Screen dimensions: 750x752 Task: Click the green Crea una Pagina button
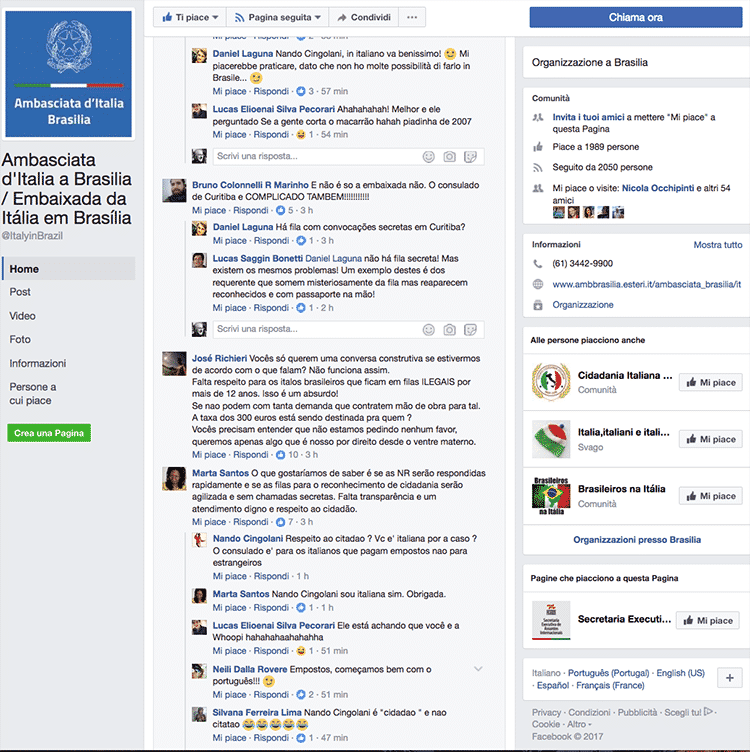49,433
